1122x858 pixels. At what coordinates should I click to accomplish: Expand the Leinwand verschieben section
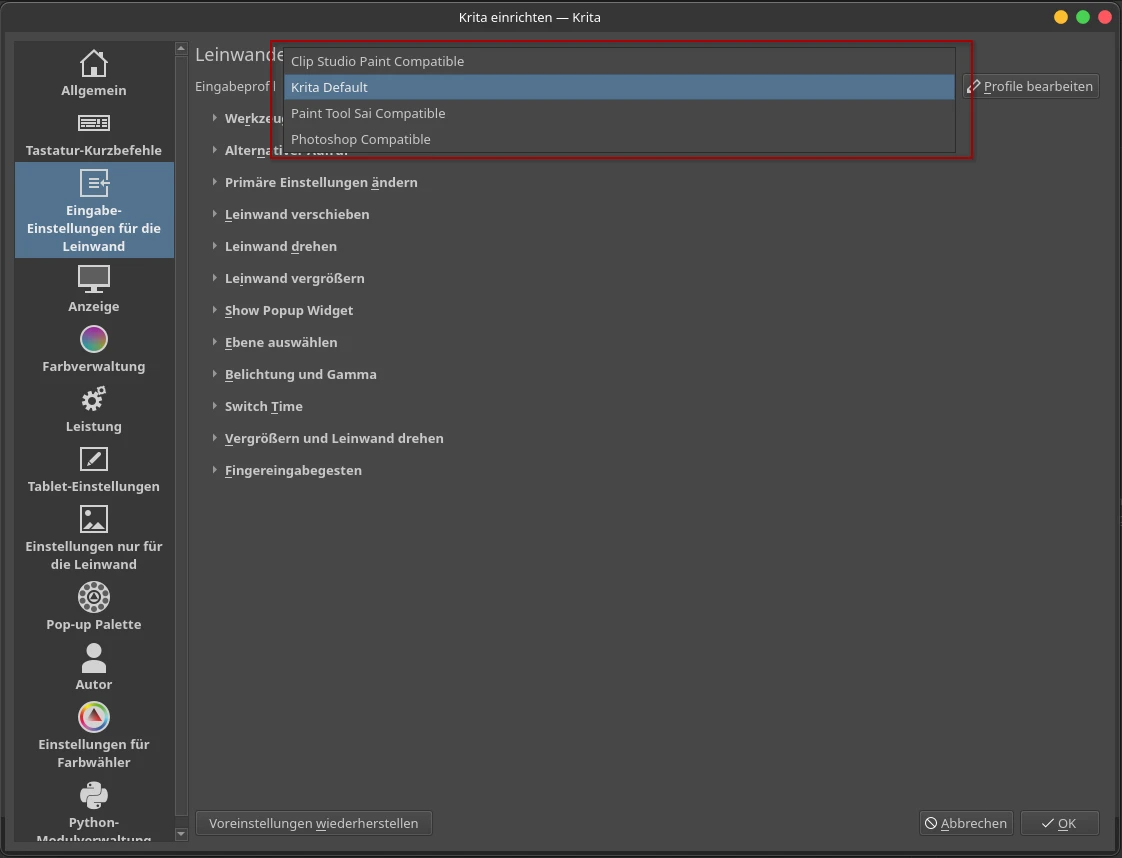[x=291, y=215]
